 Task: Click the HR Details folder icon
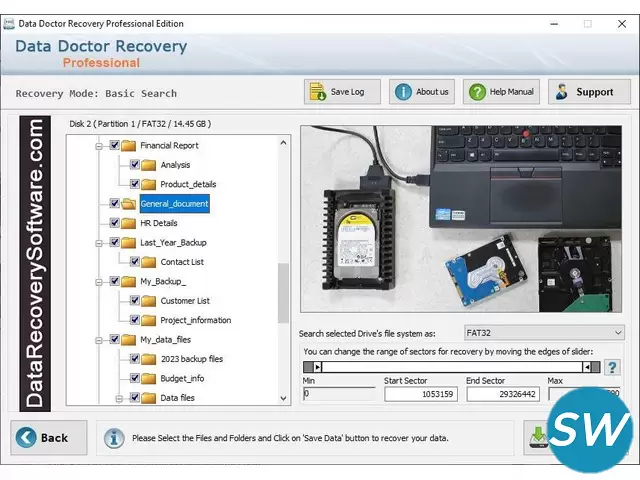coord(129,223)
